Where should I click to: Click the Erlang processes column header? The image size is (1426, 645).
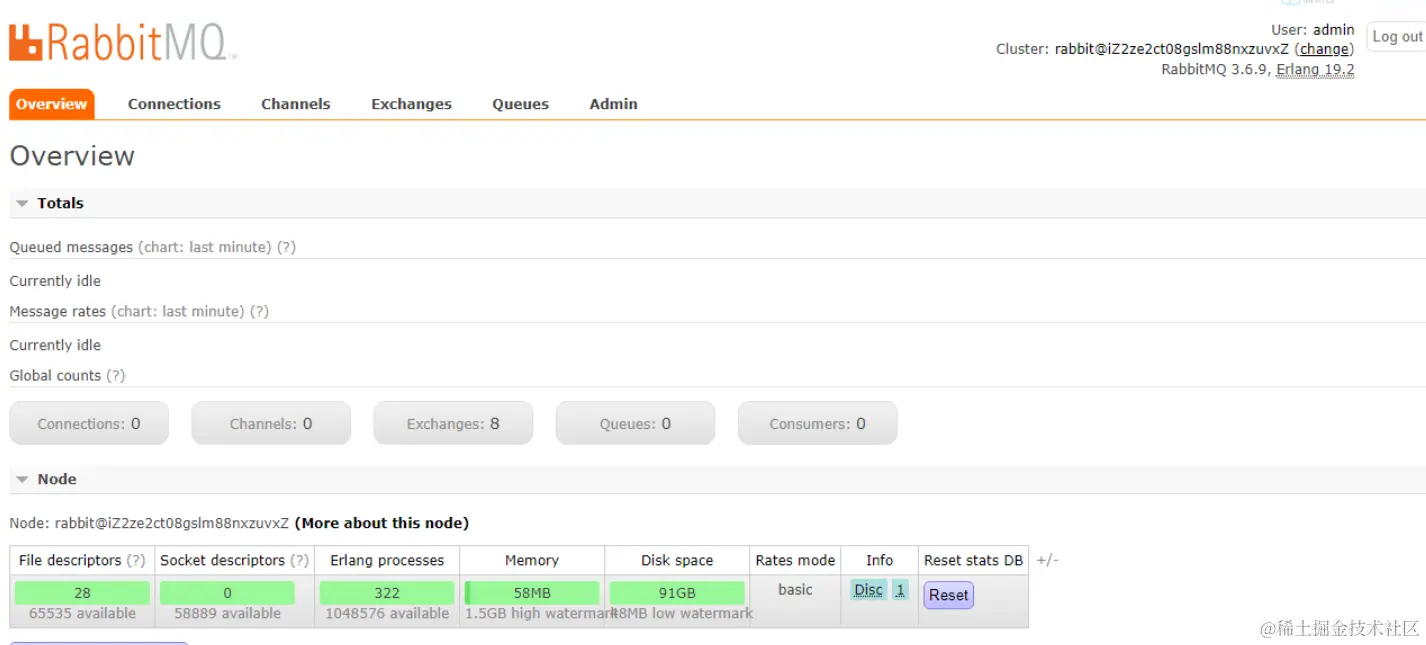(387, 560)
